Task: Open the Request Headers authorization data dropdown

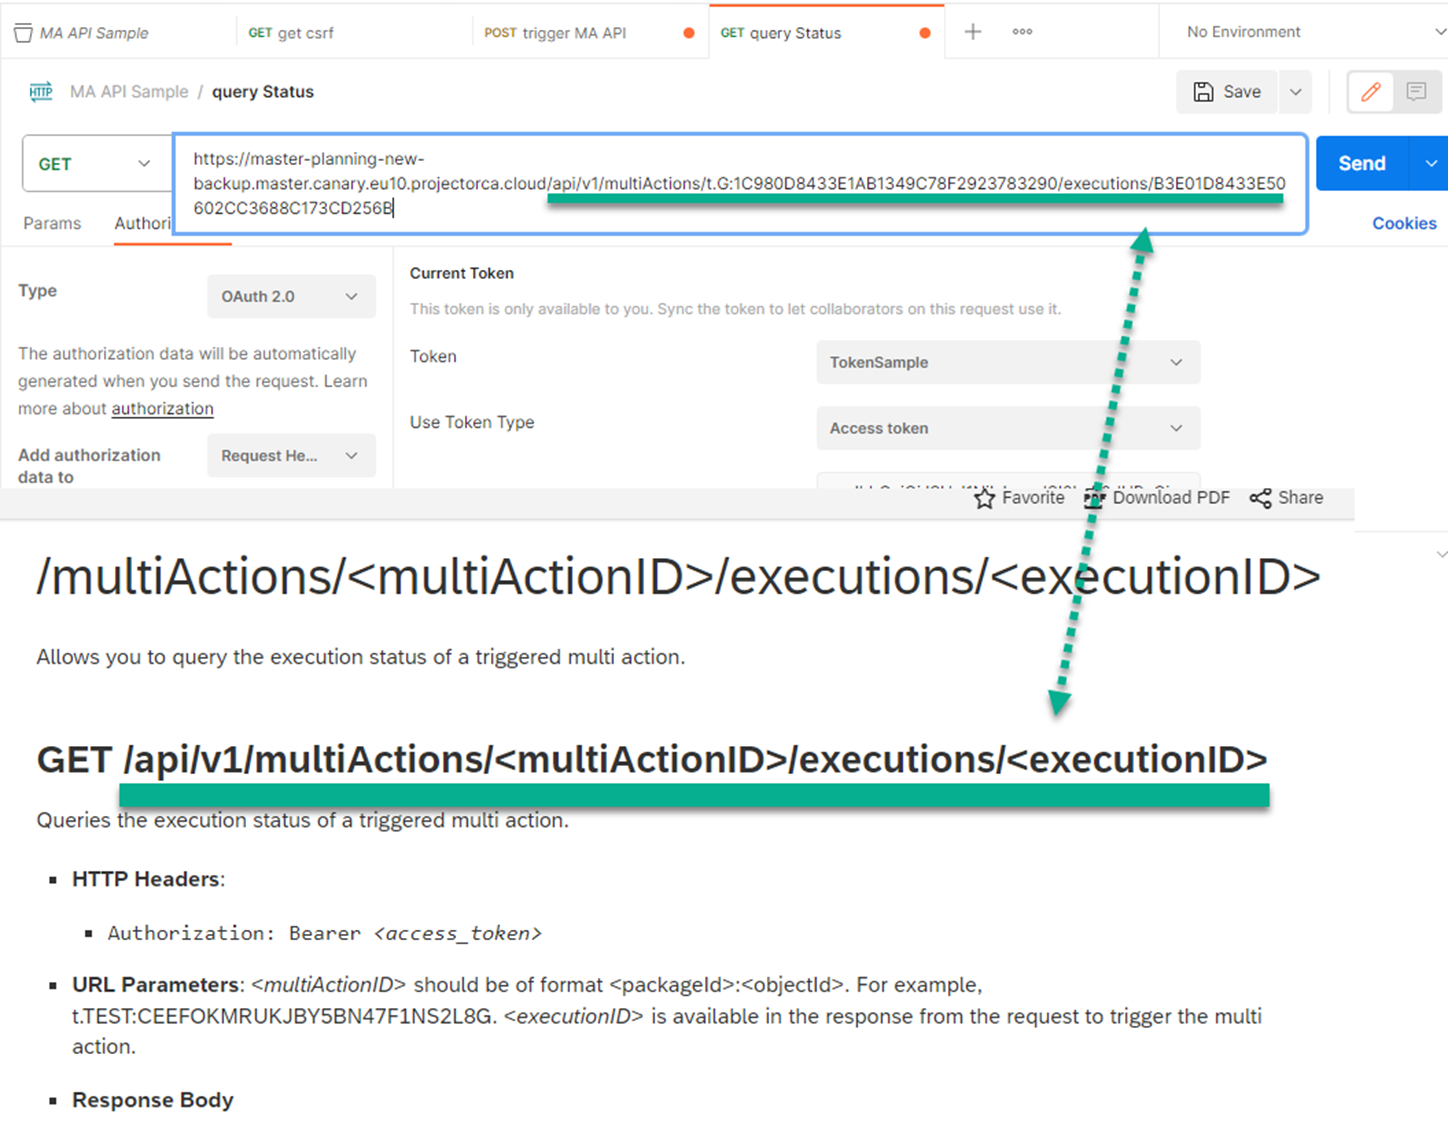Action: coord(291,456)
